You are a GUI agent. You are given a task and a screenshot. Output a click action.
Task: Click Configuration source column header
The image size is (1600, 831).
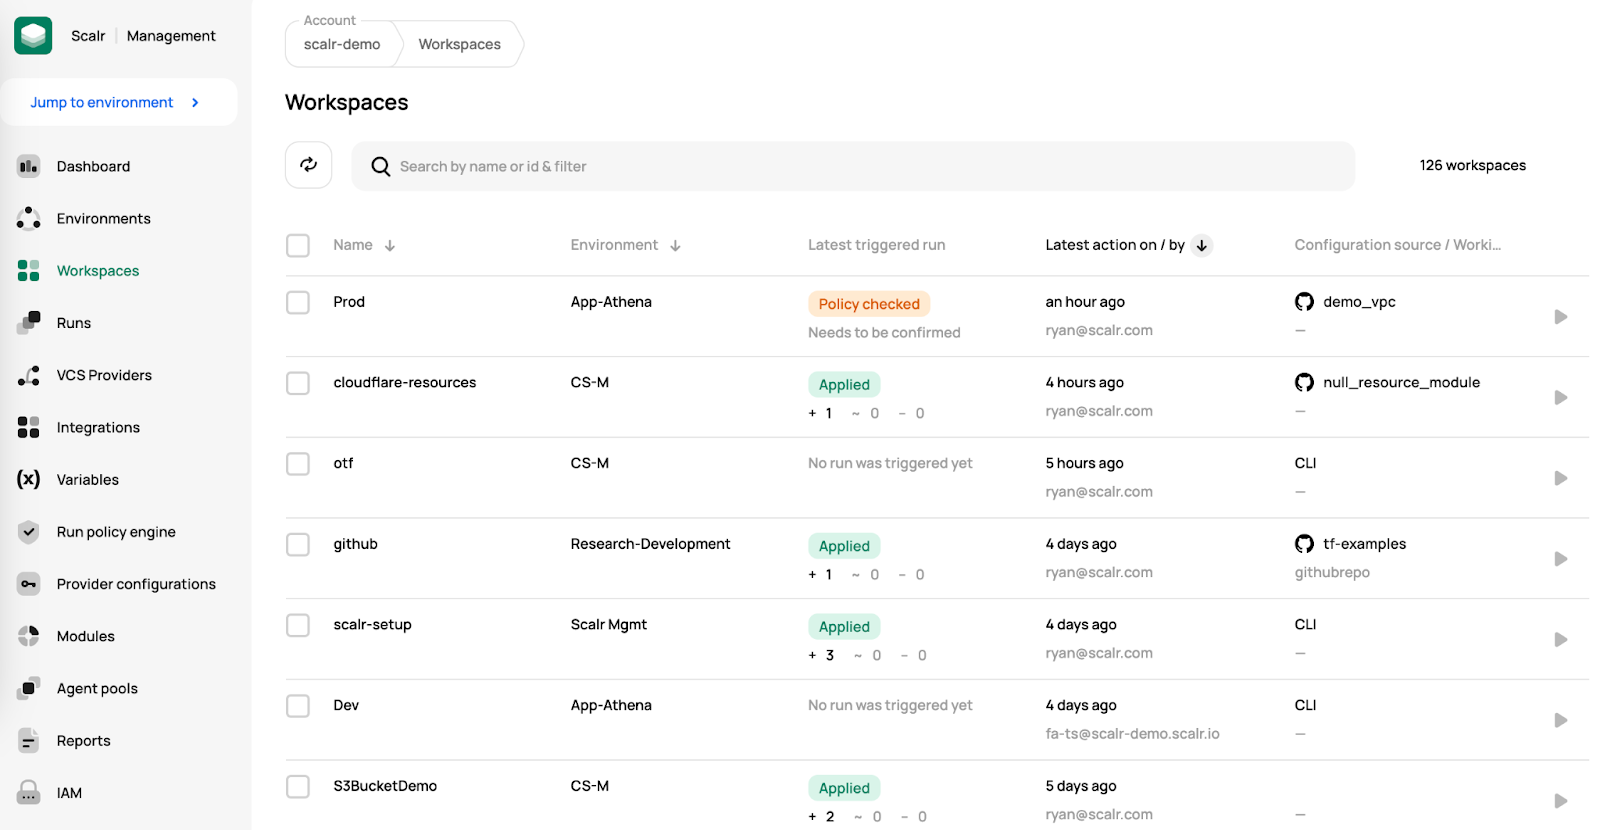click(x=1397, y=245)
